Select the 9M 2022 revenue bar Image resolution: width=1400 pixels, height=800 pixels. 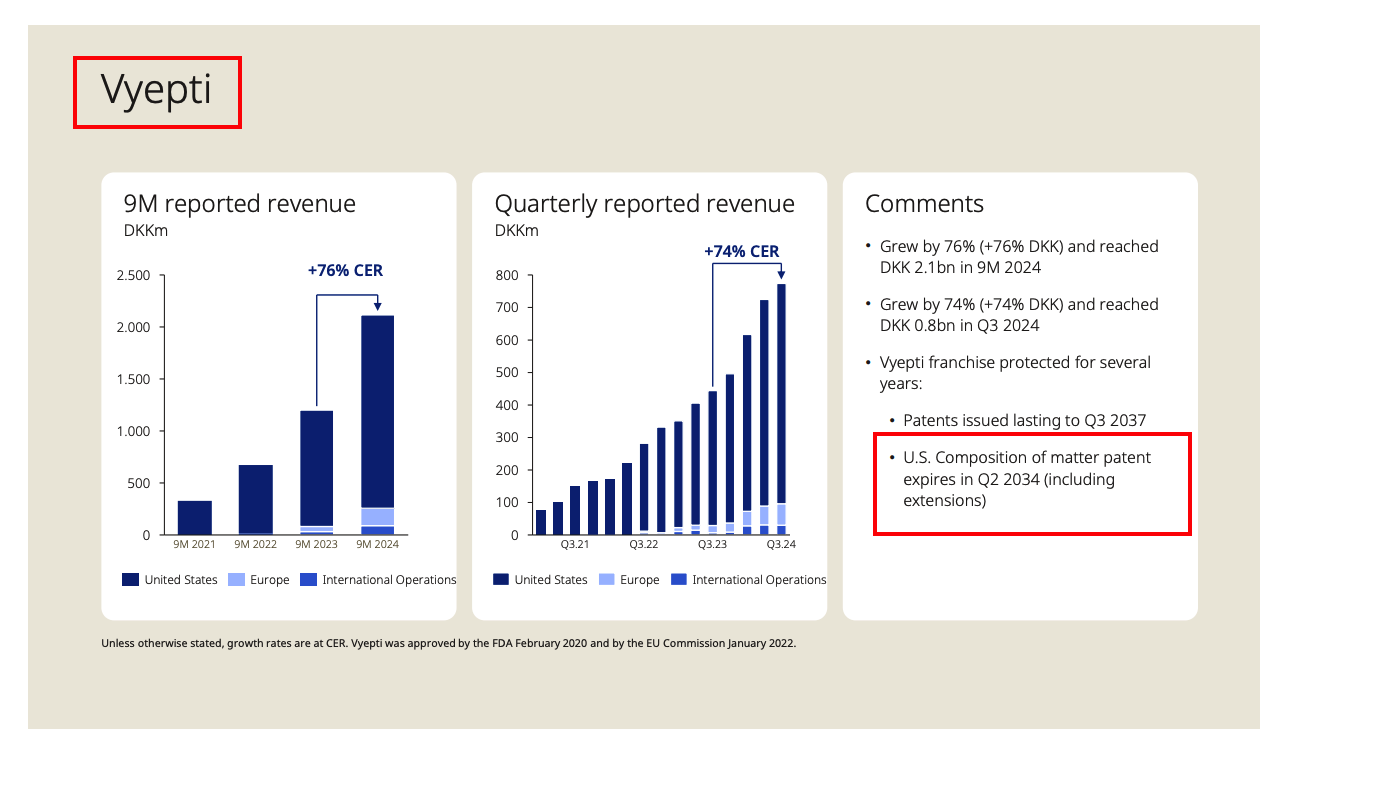[x=256, y=500]
